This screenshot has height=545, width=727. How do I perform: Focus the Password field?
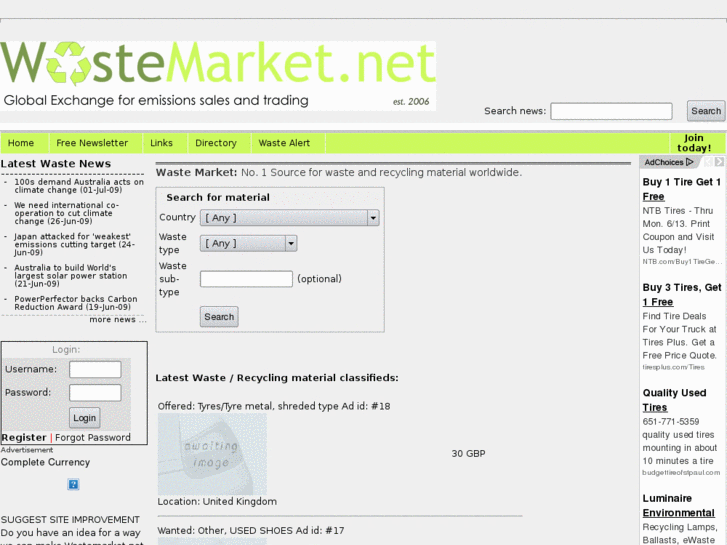95,392
